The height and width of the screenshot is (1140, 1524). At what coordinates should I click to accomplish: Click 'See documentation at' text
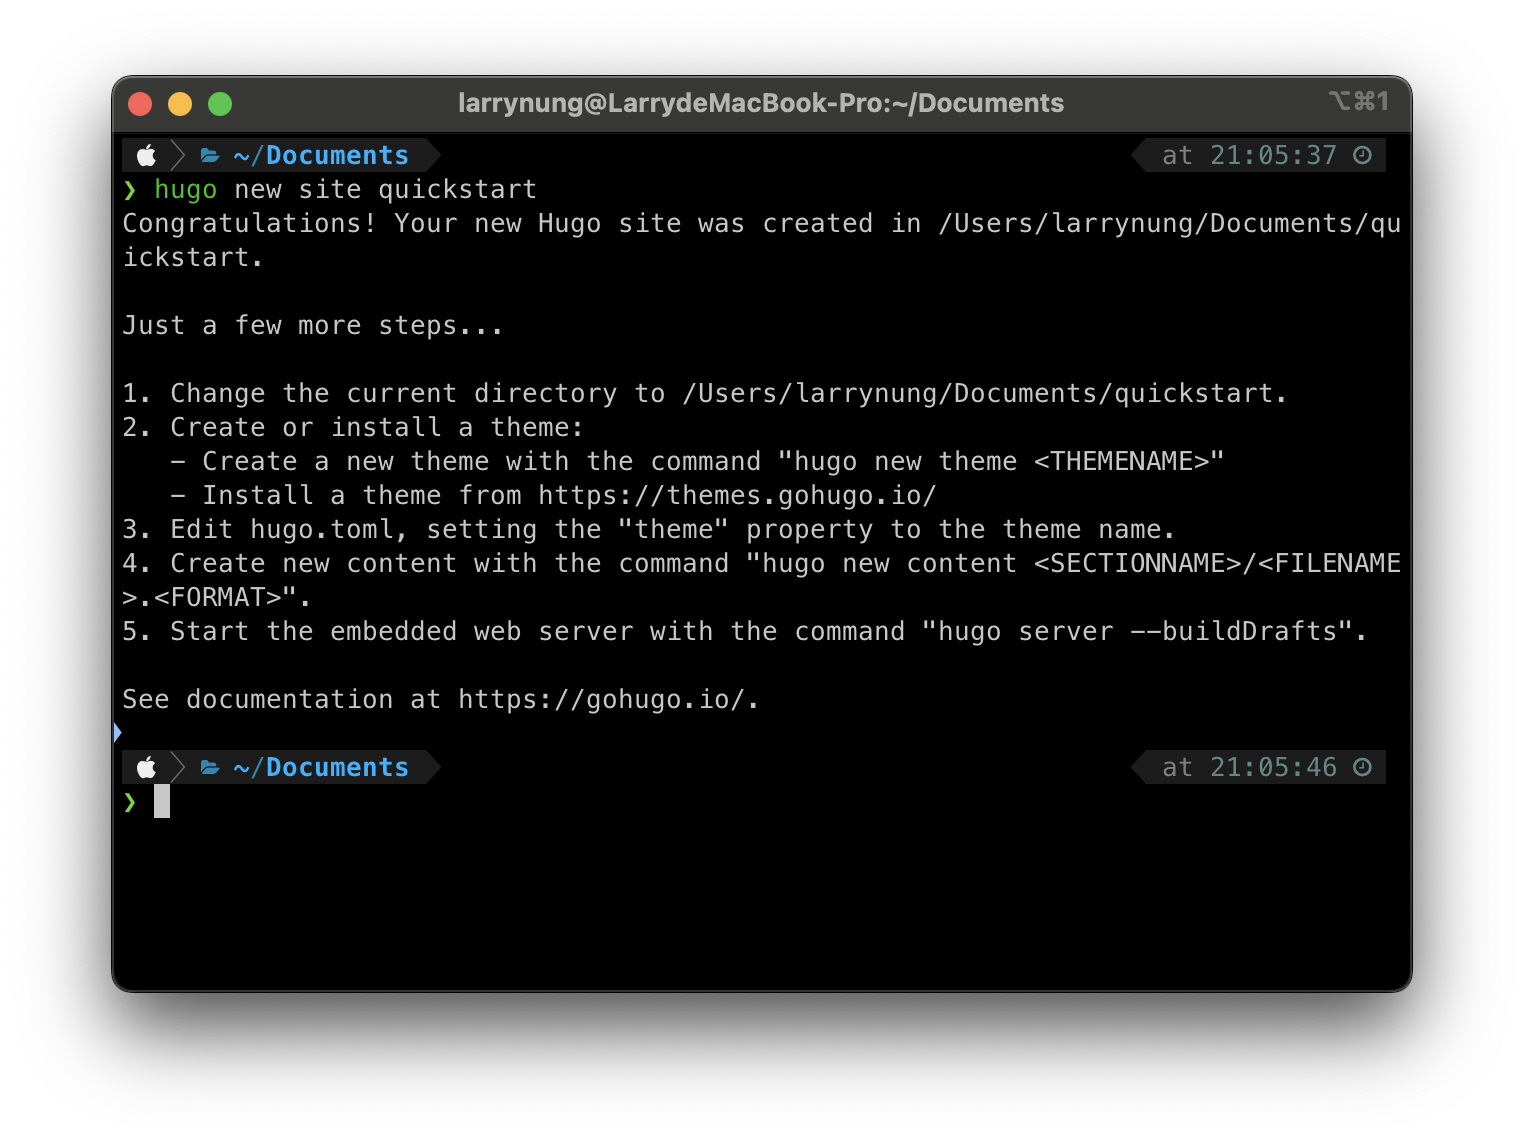282,699
